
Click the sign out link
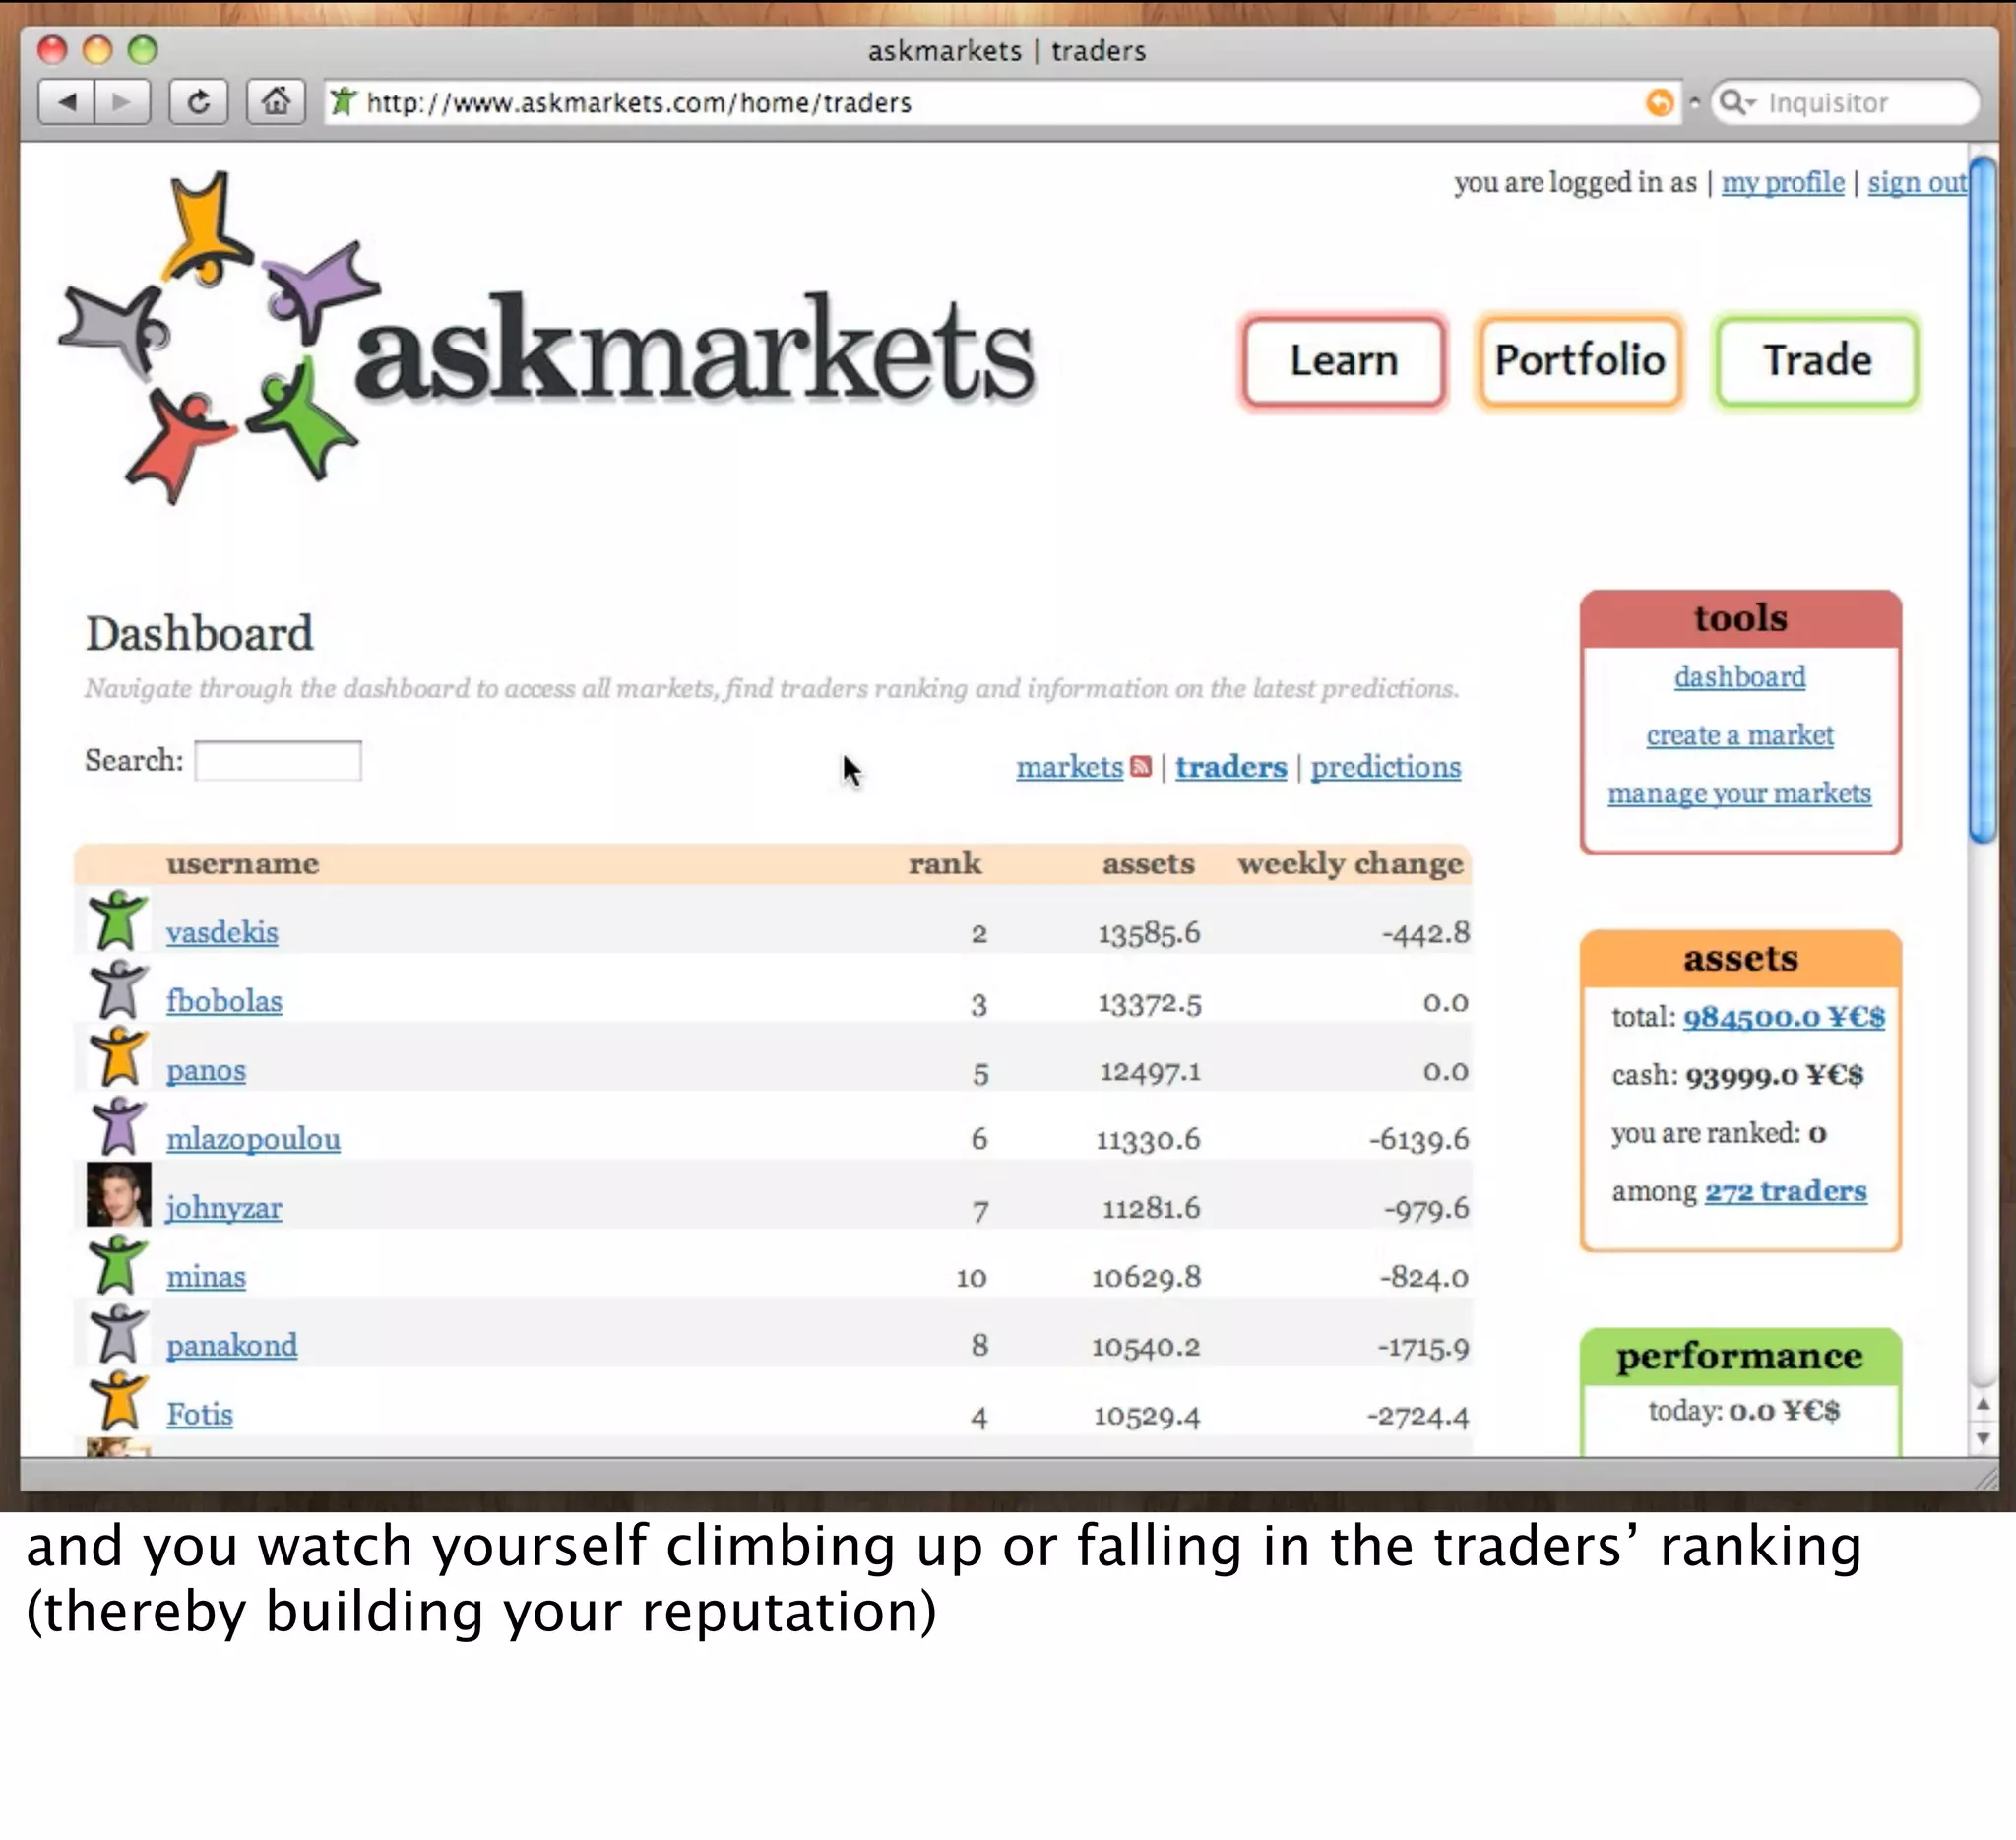click(x=1917, y=182)
